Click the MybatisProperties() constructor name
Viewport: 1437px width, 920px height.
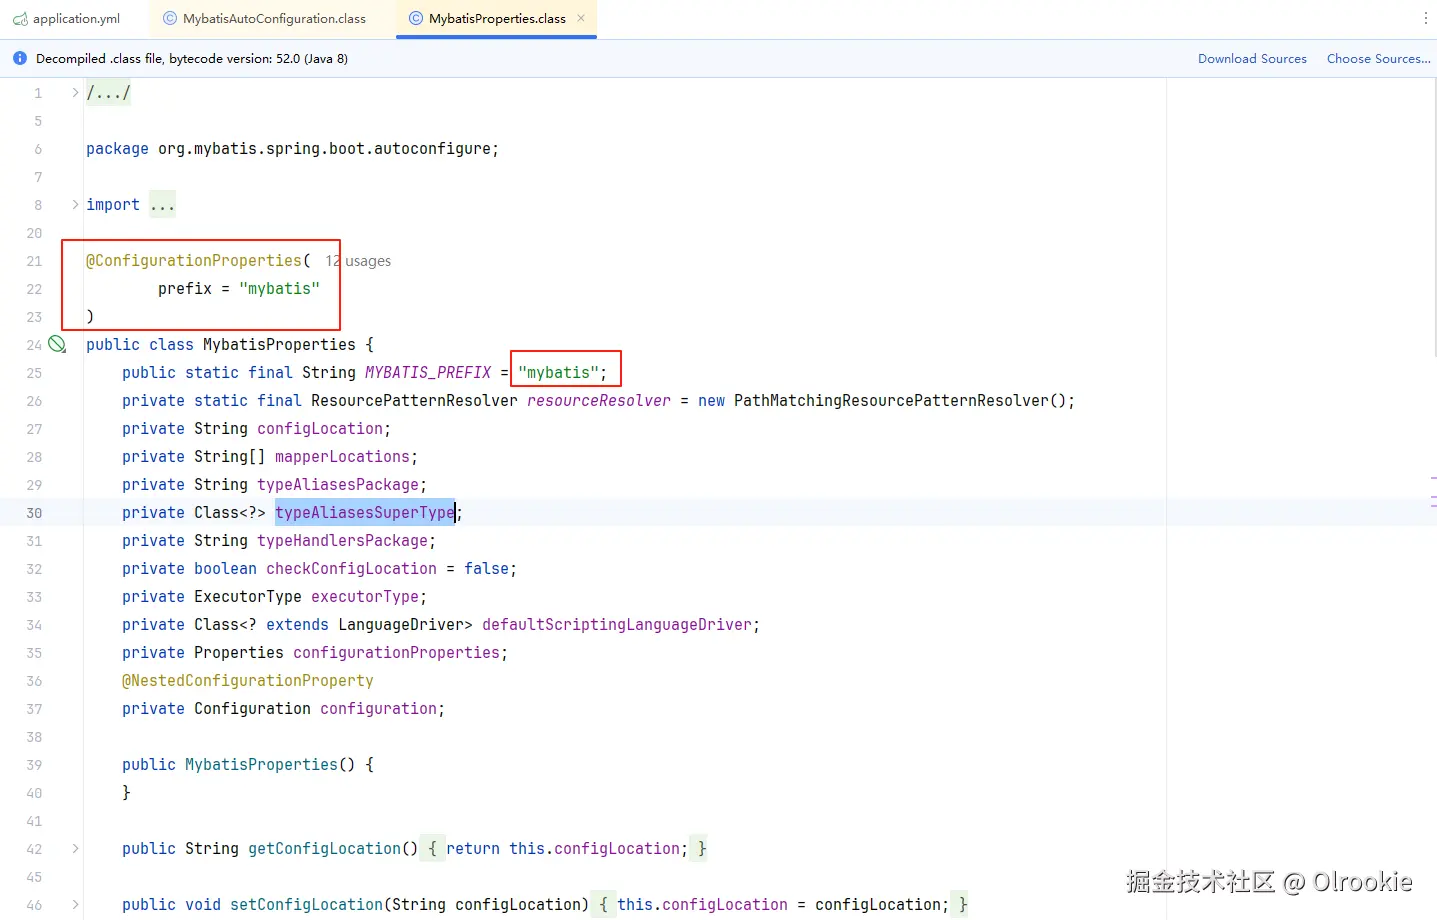pyautogui.click(x=261, y=765)
